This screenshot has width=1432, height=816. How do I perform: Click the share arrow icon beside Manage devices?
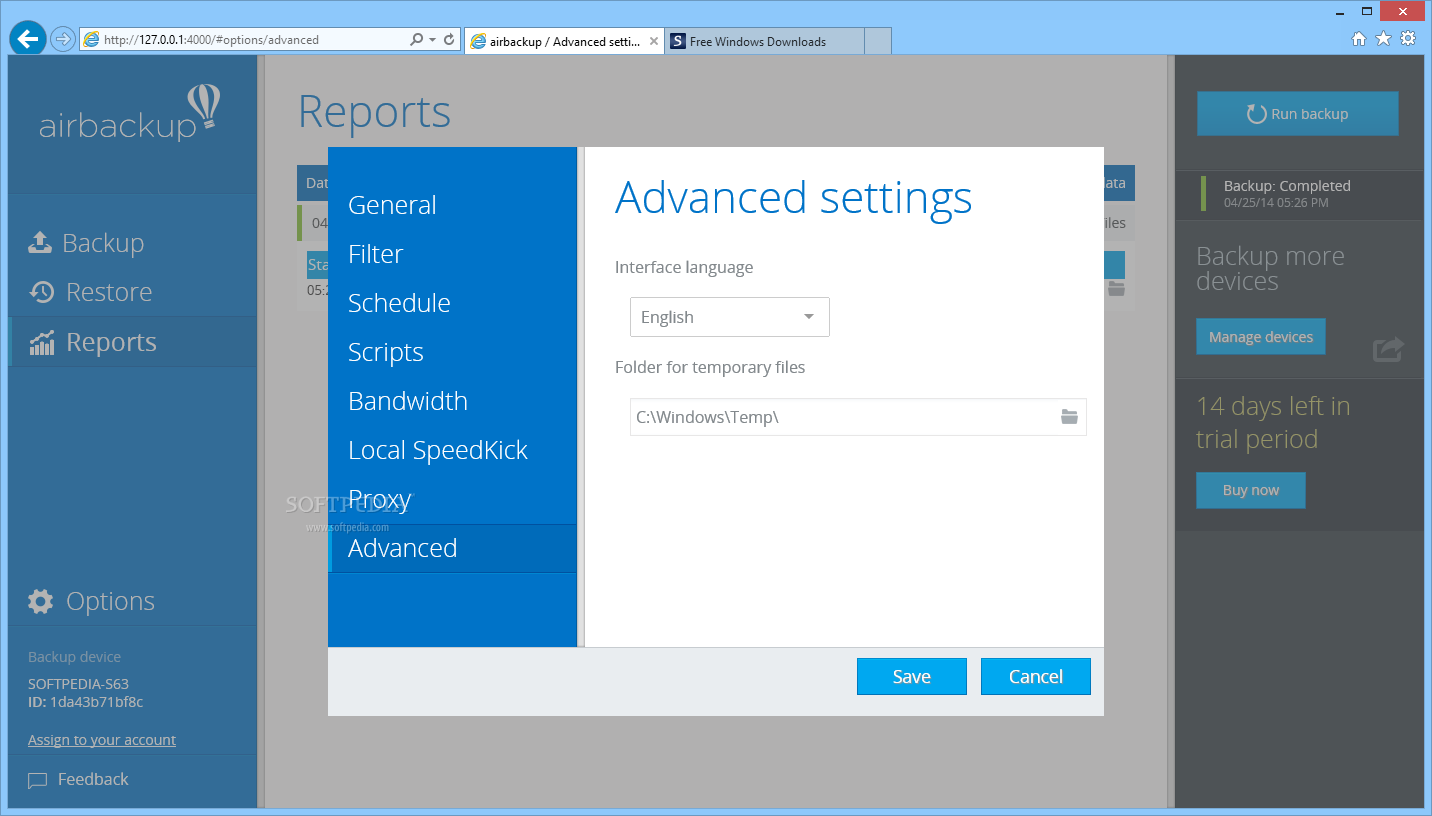1388,349
